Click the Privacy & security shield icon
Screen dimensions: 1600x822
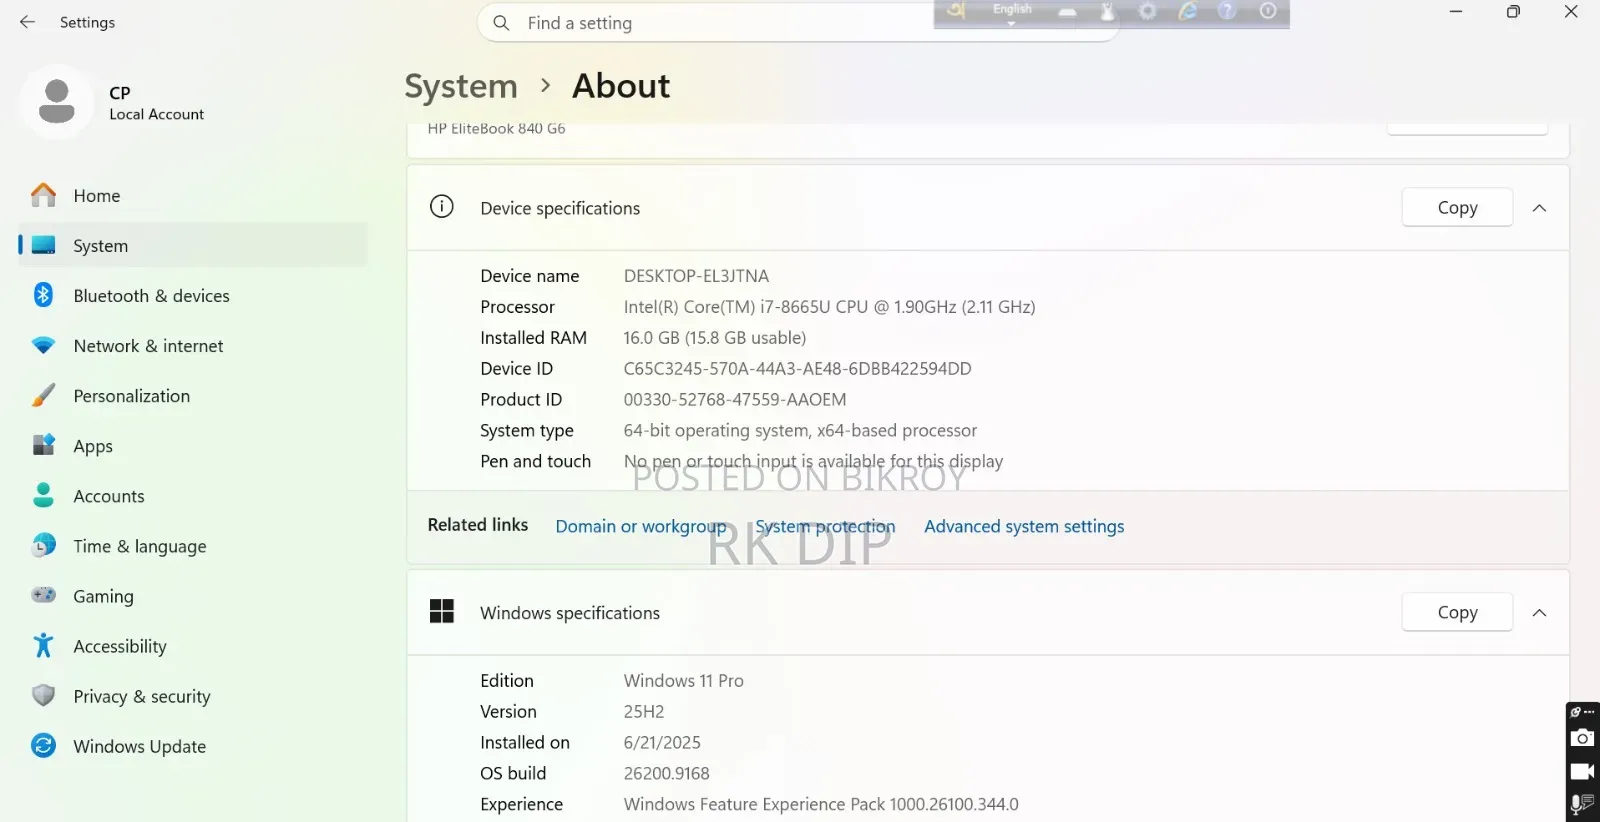pyautogui.click(x=43, y=695)
